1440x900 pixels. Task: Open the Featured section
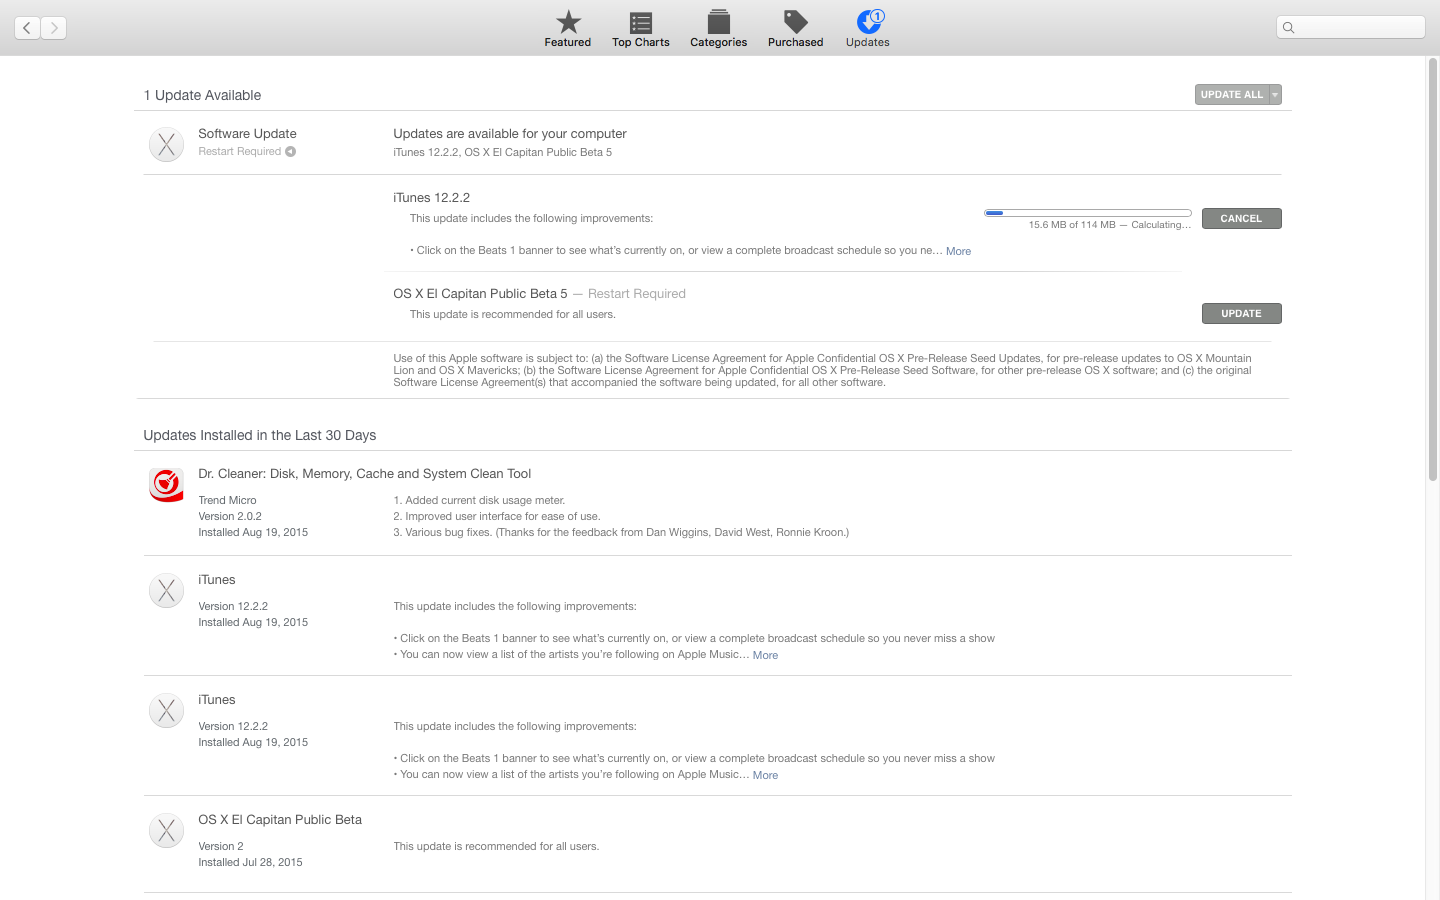point(568,28)
